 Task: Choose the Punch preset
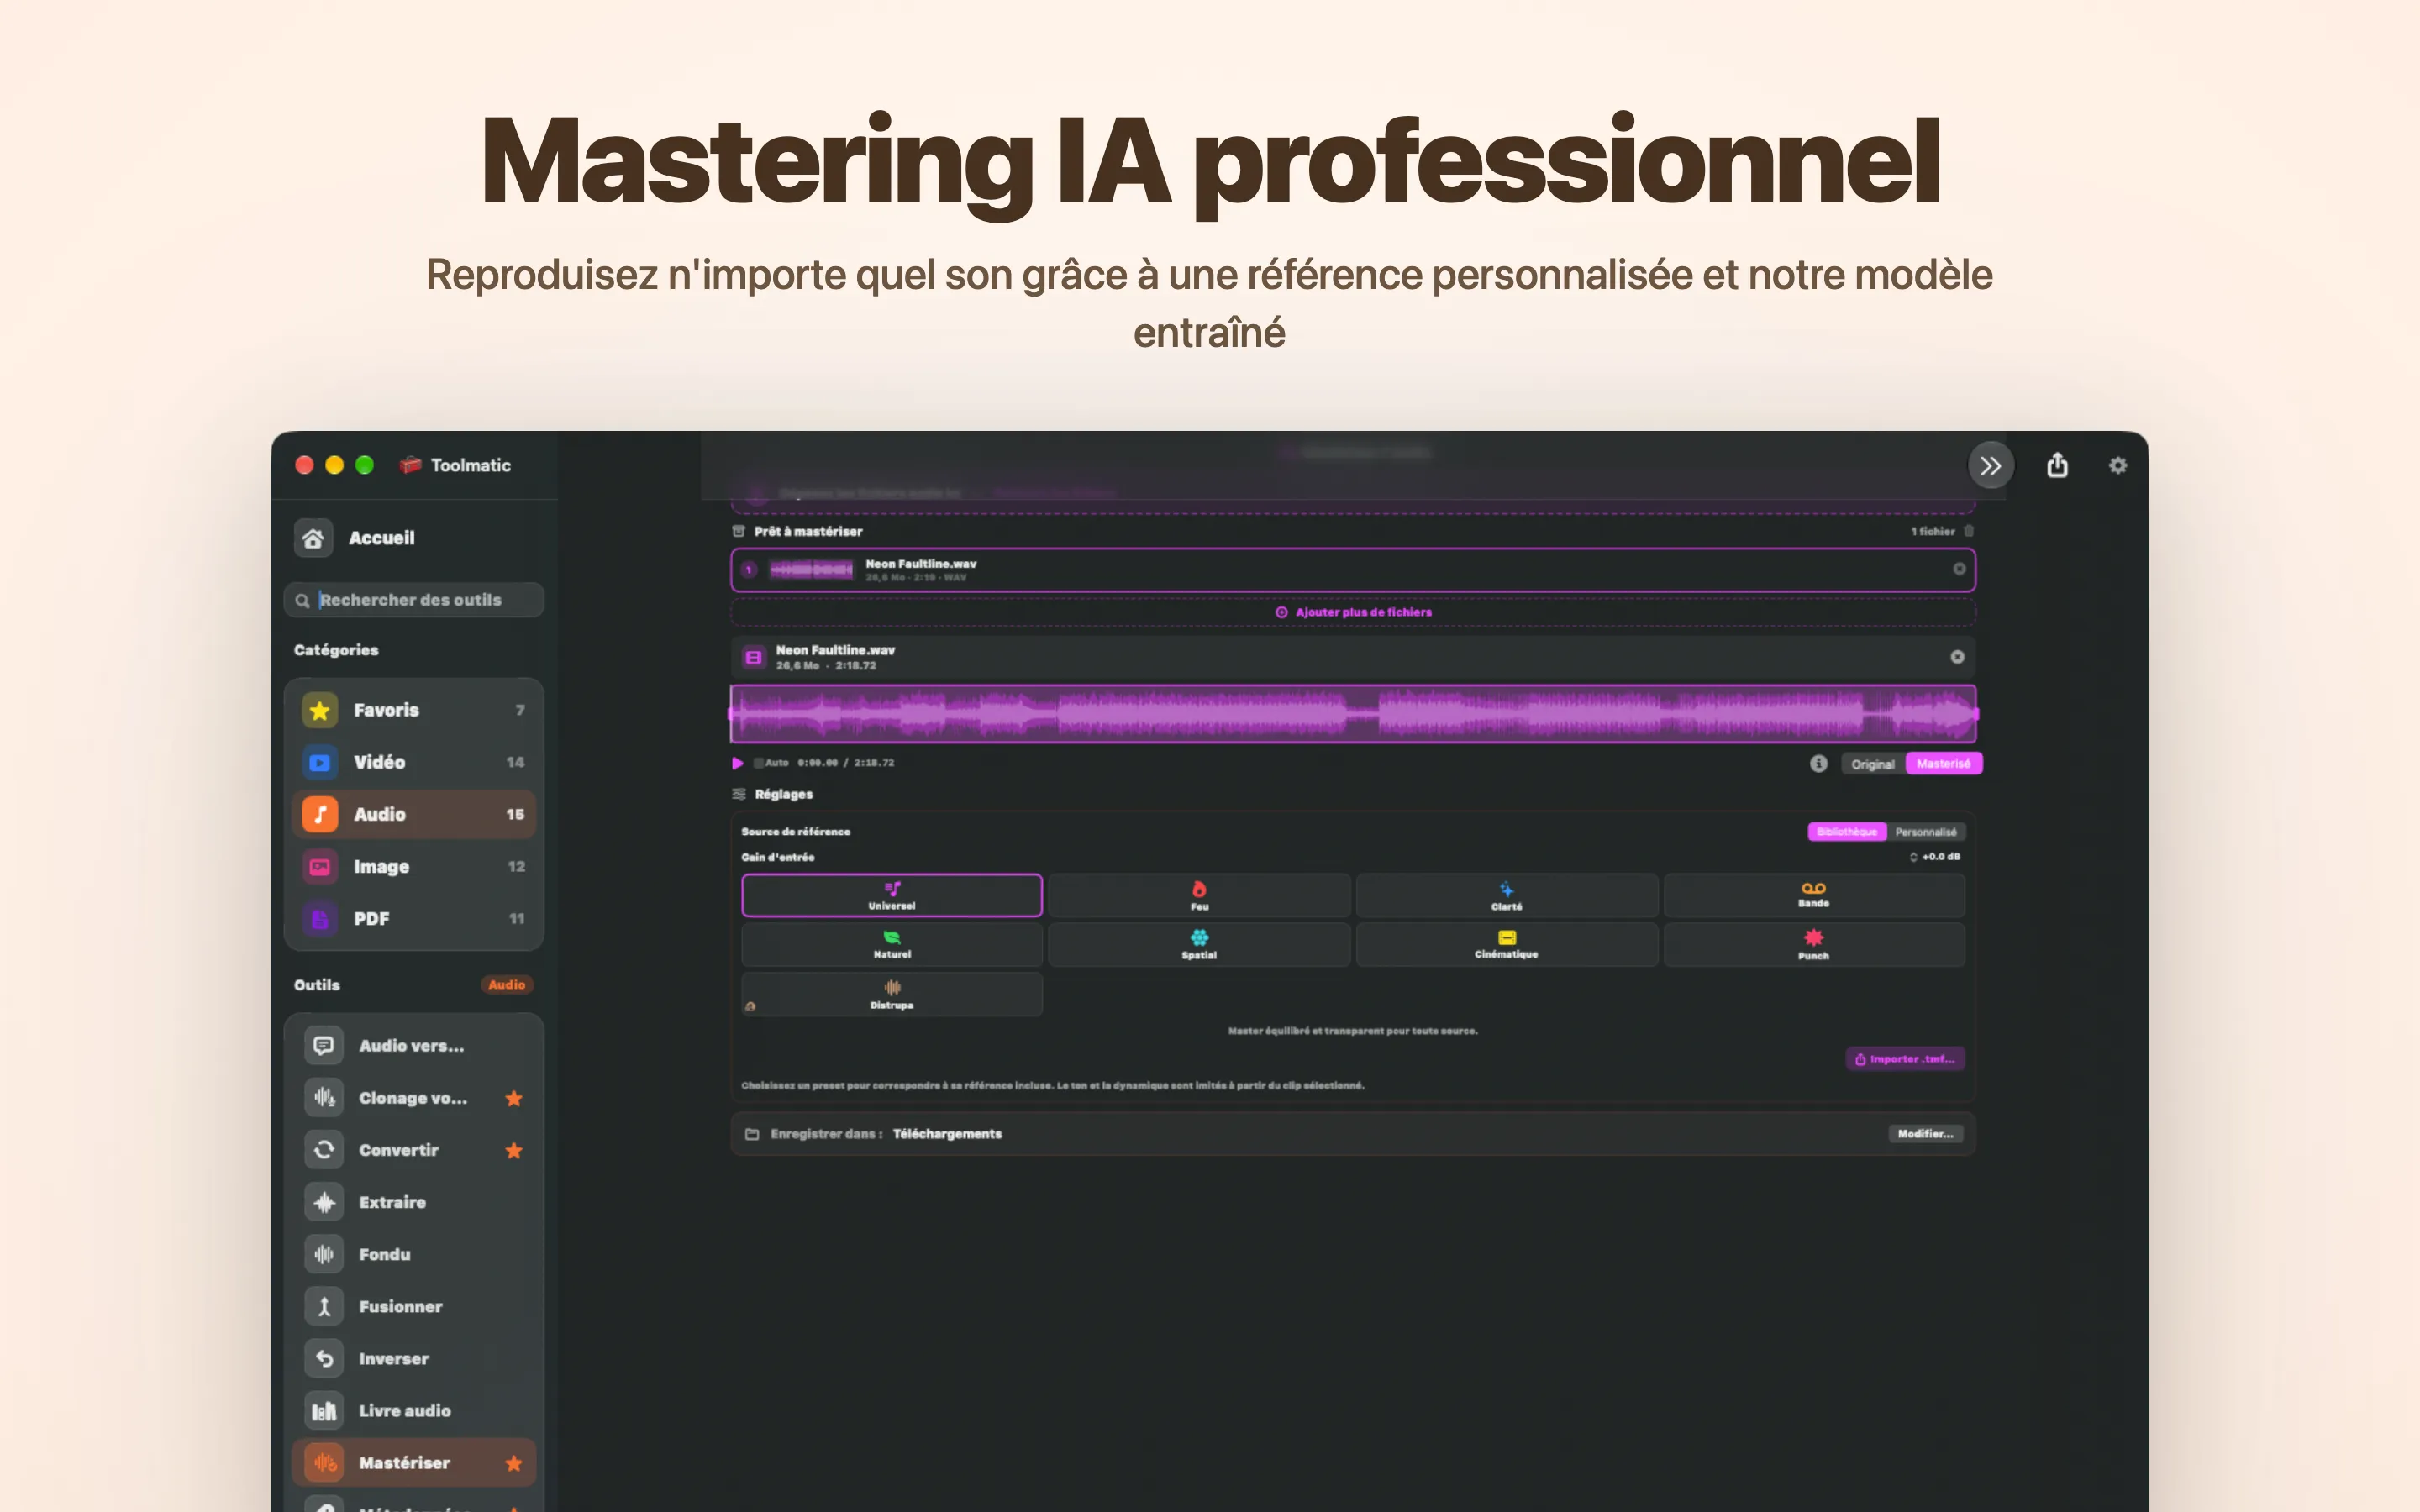pos(1814,944)
